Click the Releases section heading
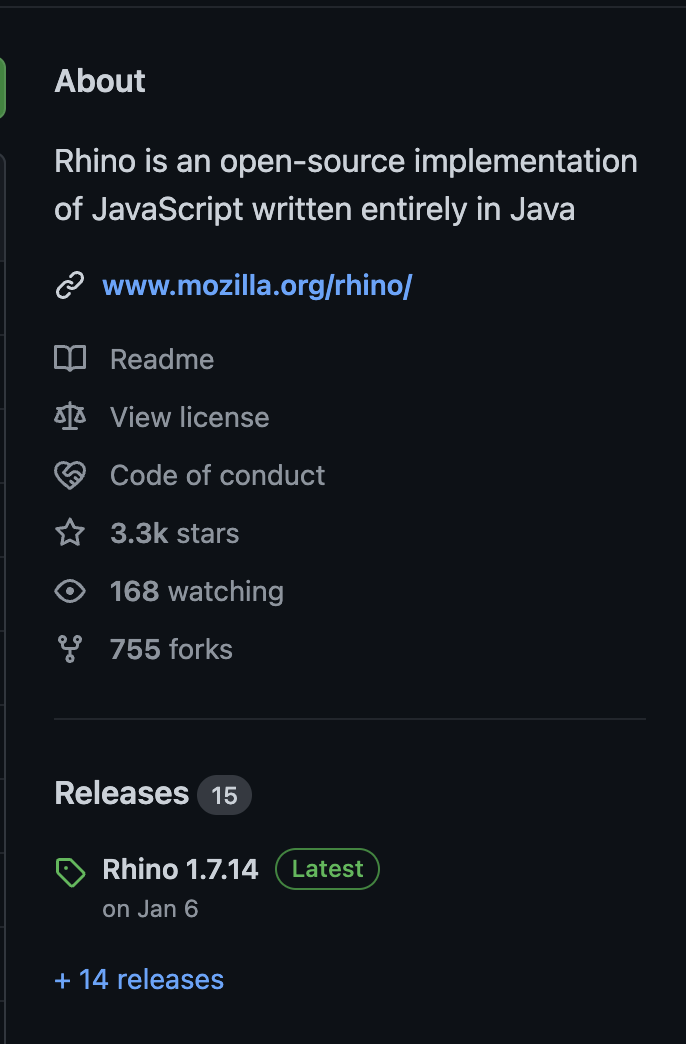This screenshot has width=686, height=1044. [x=121, y=793]
